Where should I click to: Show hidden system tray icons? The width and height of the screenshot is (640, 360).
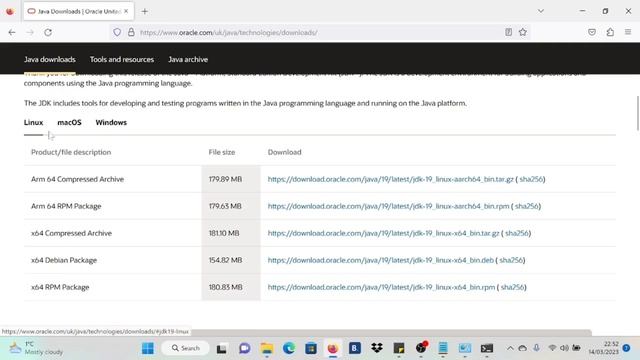pyautogui.click(x=510, y=348)
